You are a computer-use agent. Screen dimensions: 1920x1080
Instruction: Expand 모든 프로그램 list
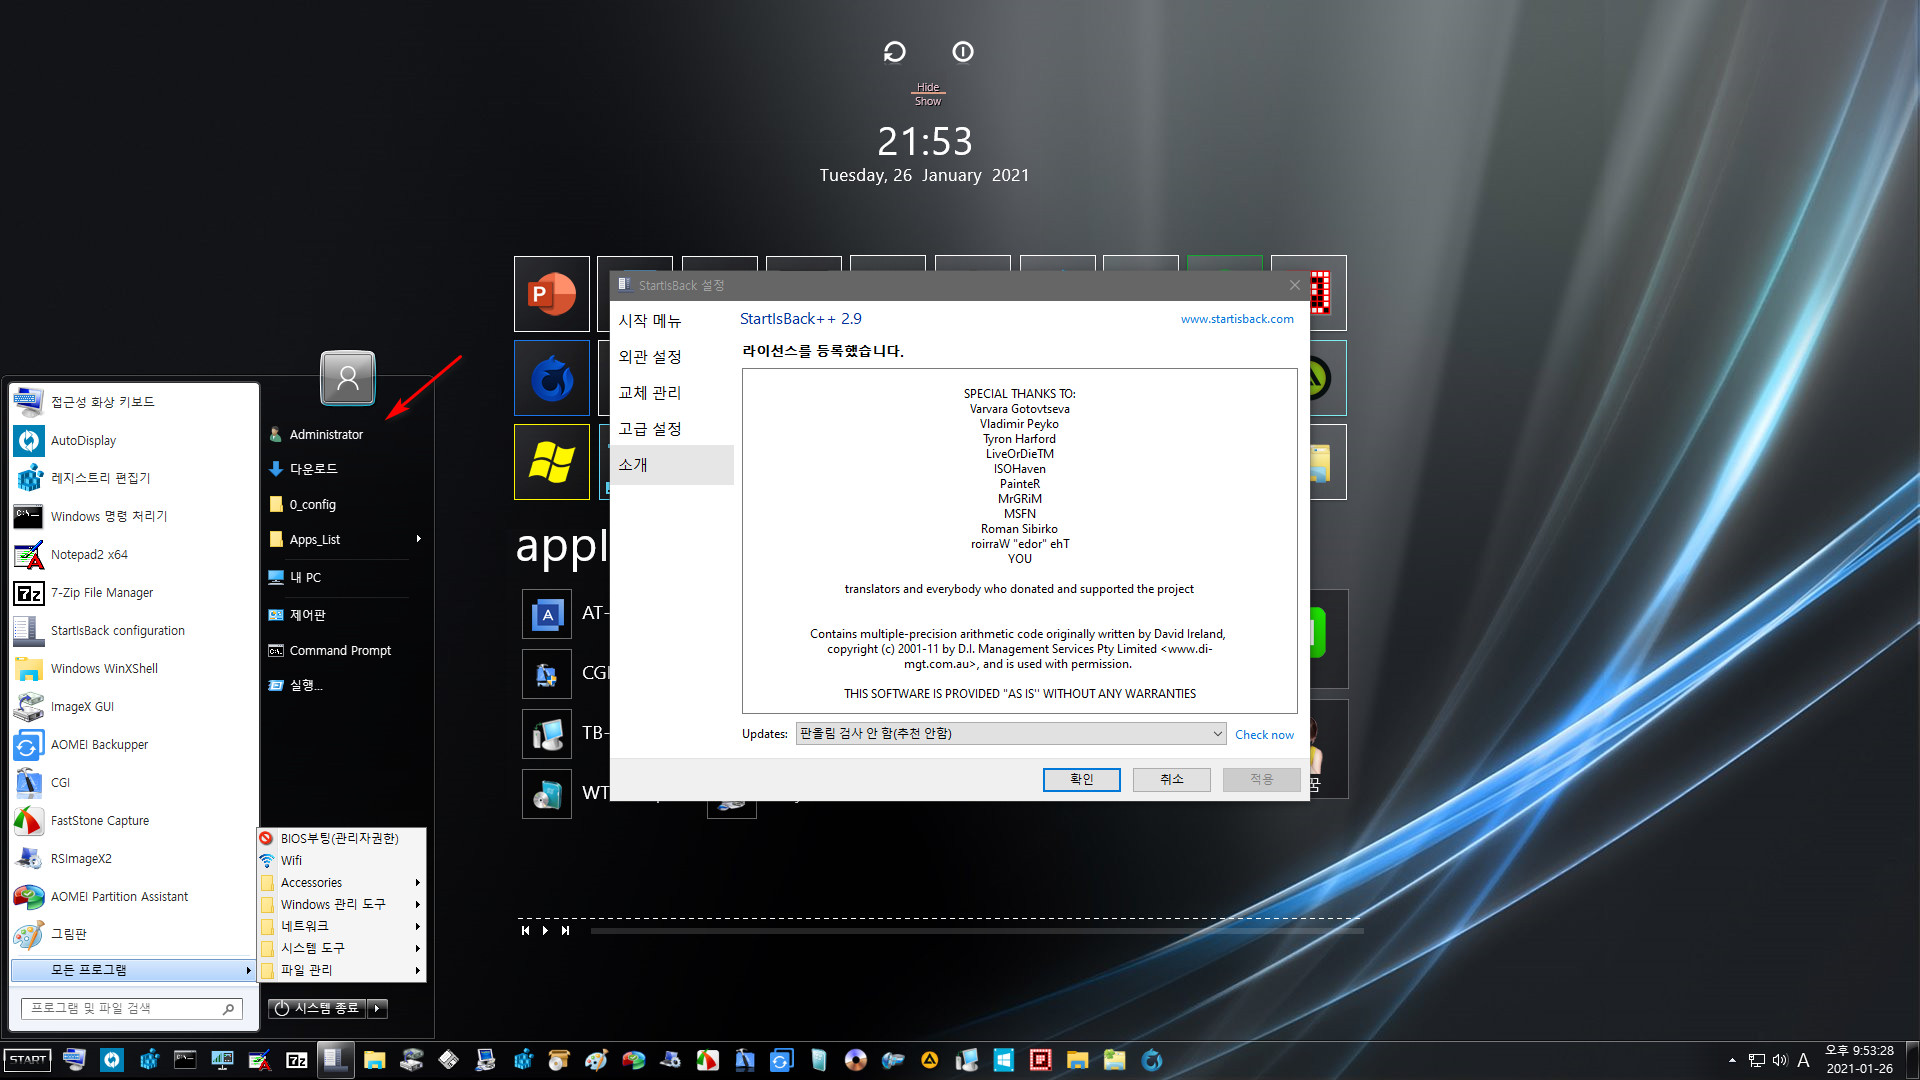pos(132,970)
